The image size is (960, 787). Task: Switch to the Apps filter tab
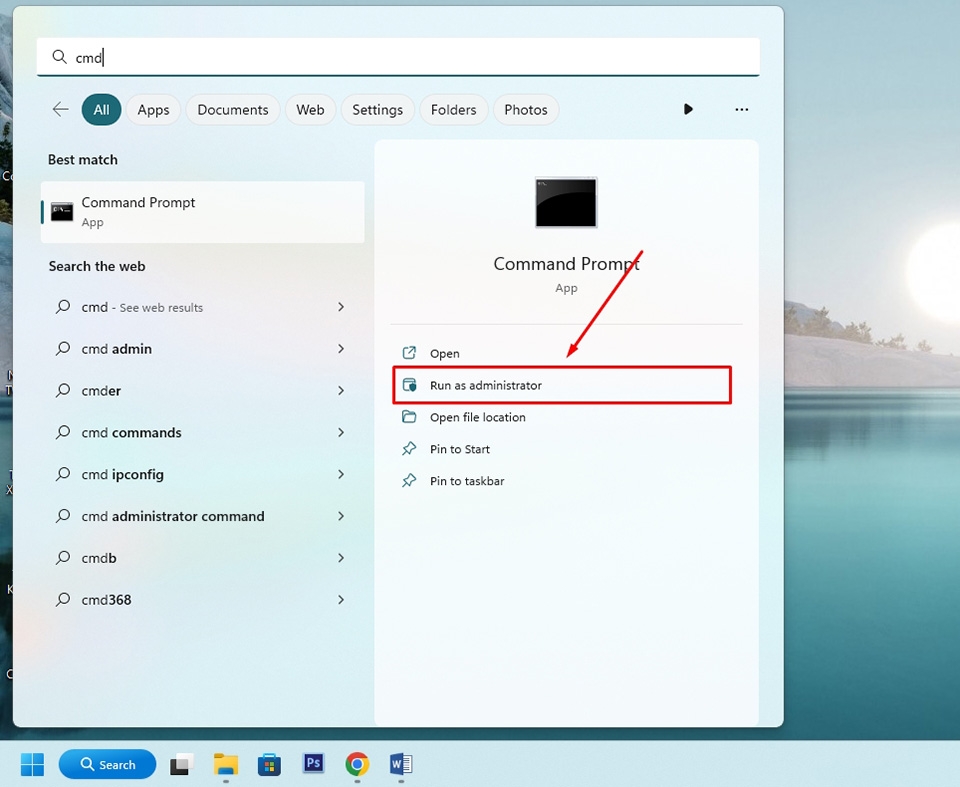[x=153, y=110]
